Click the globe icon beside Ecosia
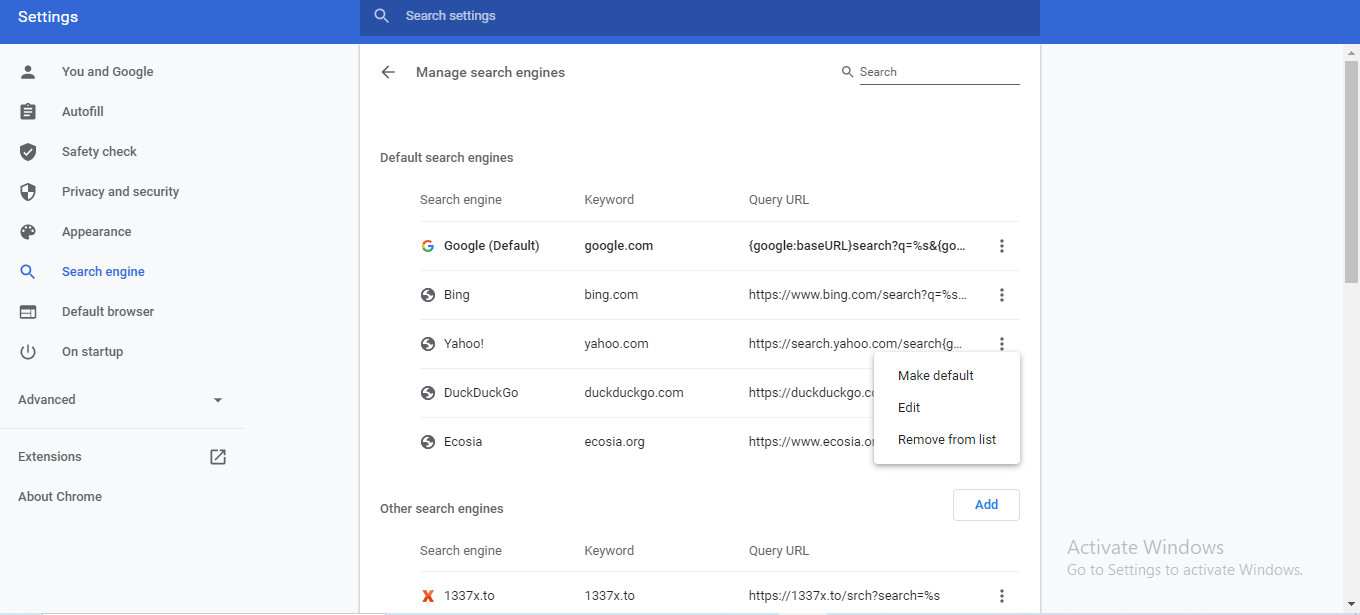This screenshot has width=1360, height=615. 428,442
